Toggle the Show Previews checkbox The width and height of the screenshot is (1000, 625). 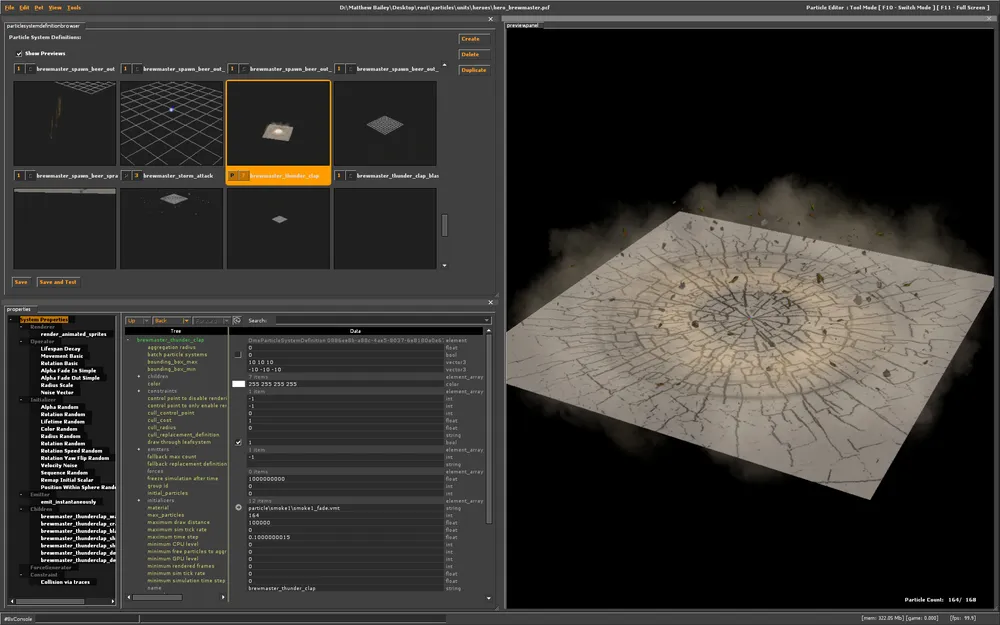pos(19,53)
